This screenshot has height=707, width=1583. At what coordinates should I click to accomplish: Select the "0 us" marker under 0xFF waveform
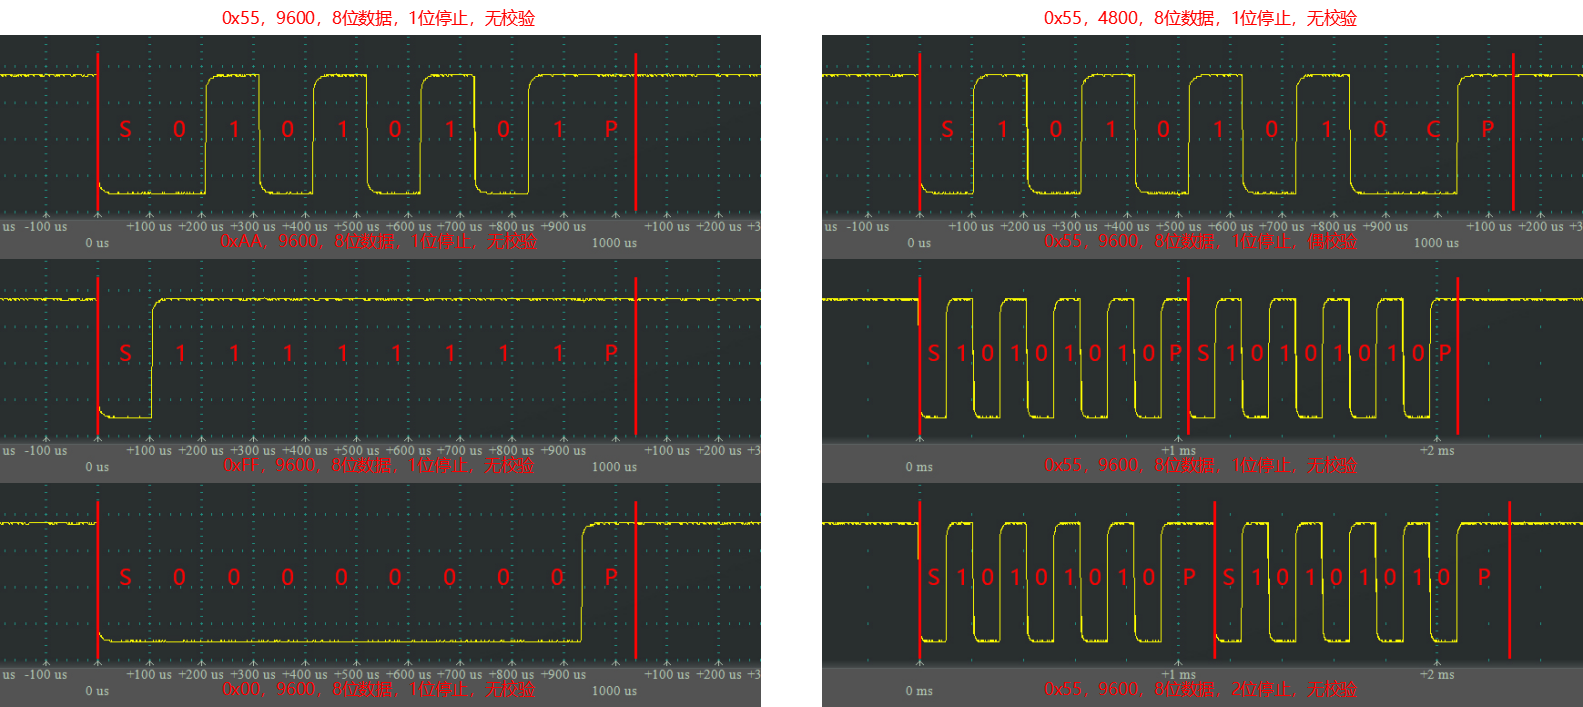click(x=97, y=467)
